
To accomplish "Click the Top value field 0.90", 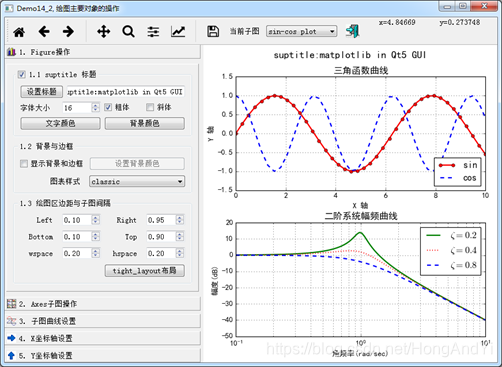I will pyautogui.click(x=161, y=237).
